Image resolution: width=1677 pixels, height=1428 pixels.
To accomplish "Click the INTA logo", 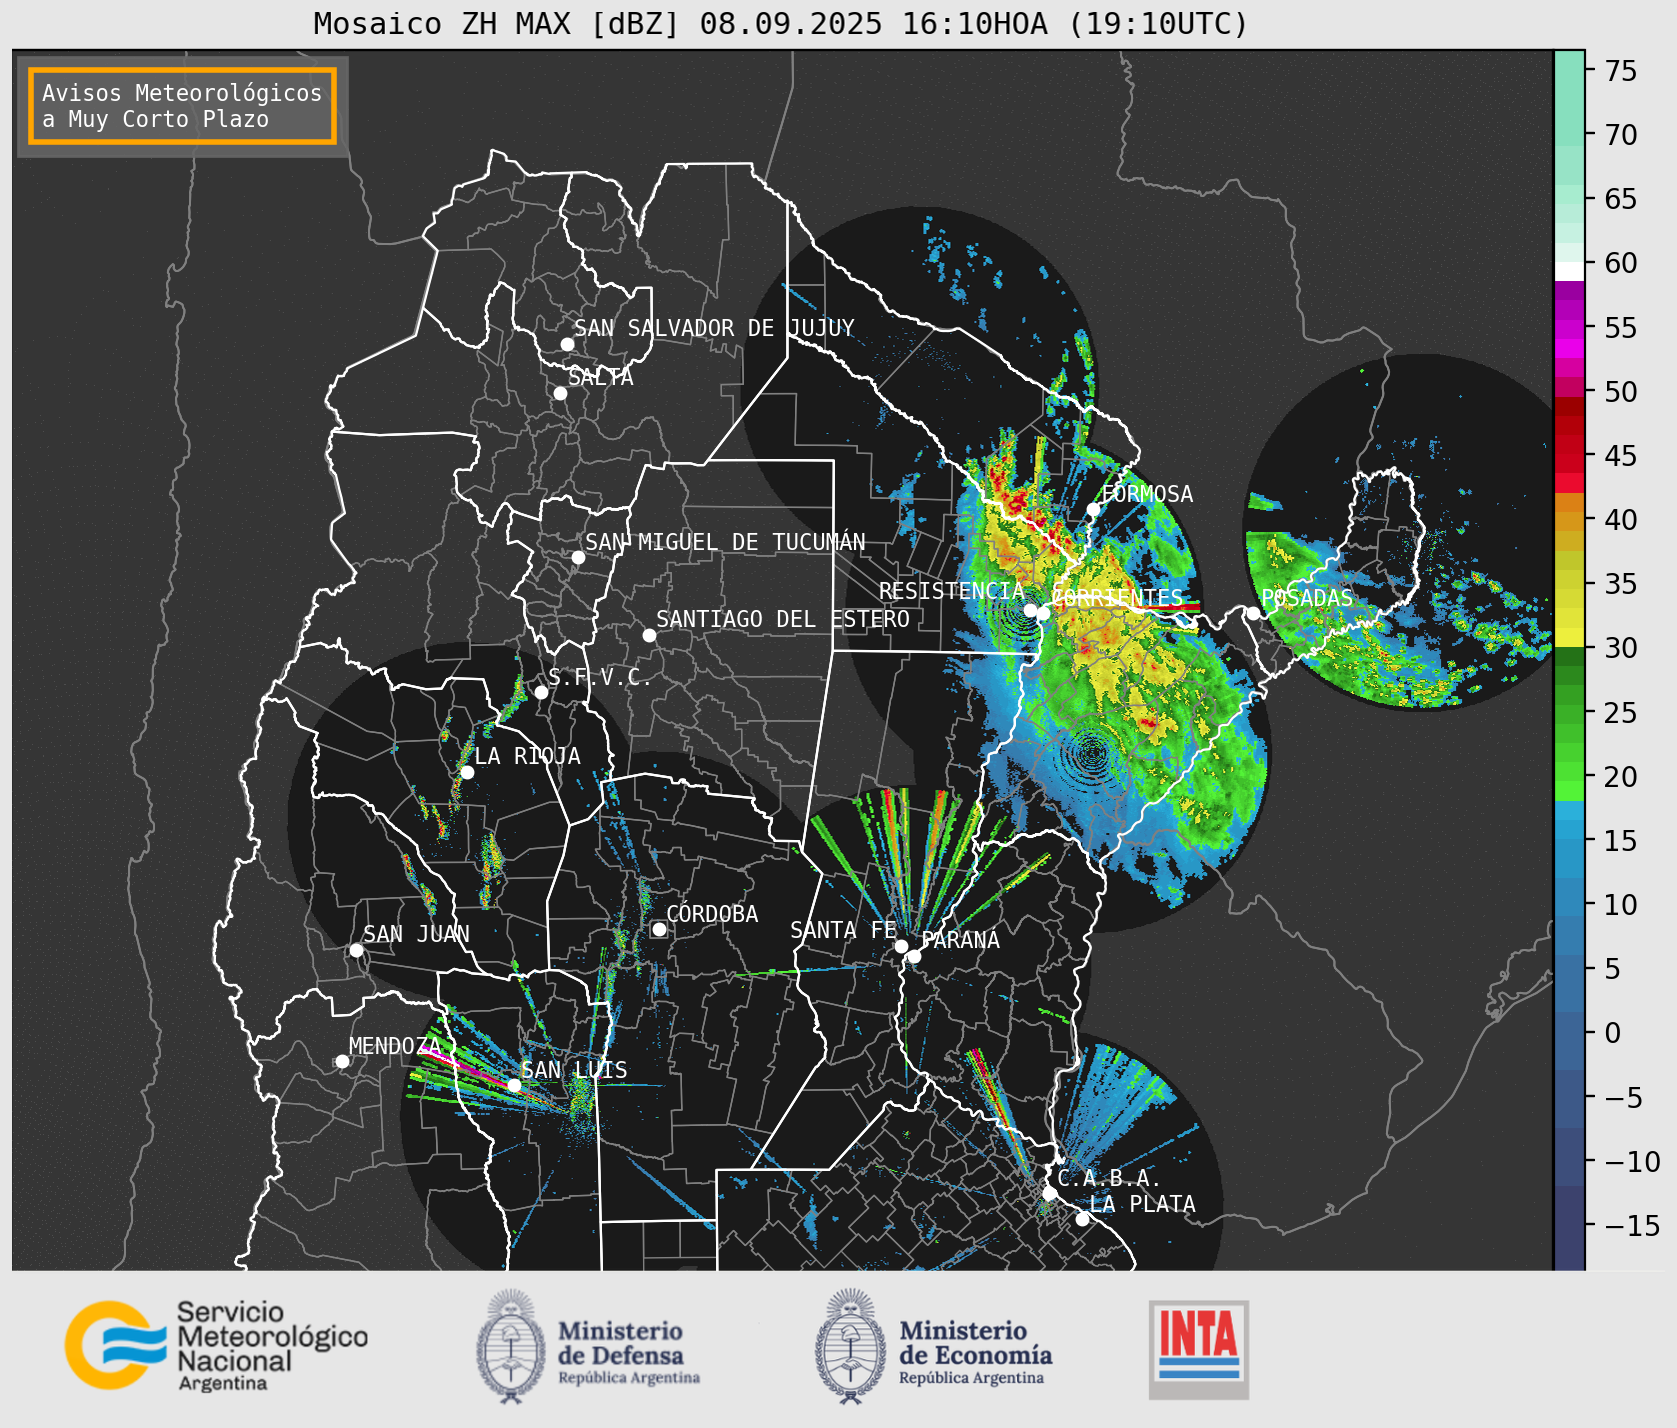I will pyautogui.click(x=1199, y=1349).
